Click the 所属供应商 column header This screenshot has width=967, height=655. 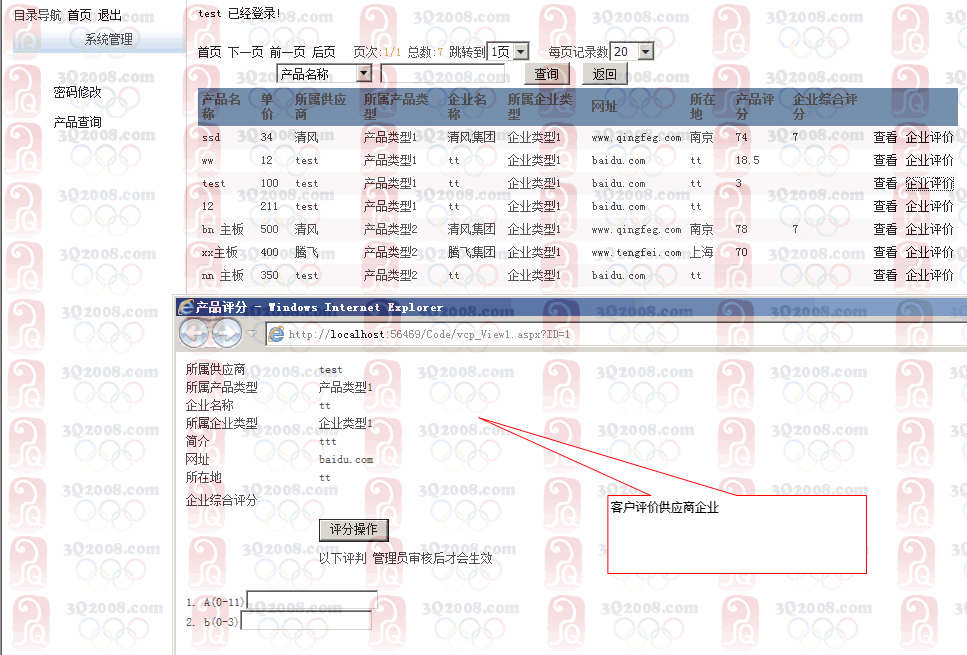click(x=320, y=107)
